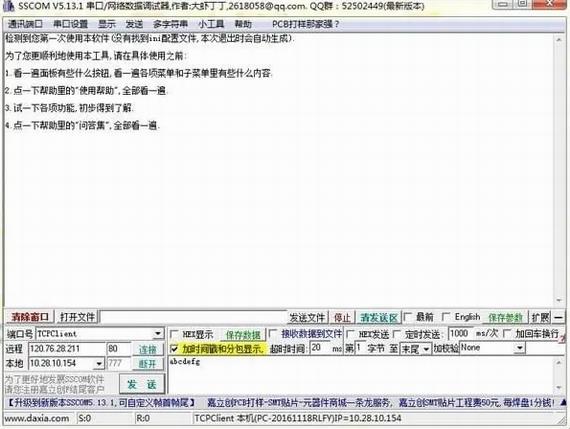Open www.daxia.com link in status bar
This screenshot has height=429, width=570.
point(37,418)
